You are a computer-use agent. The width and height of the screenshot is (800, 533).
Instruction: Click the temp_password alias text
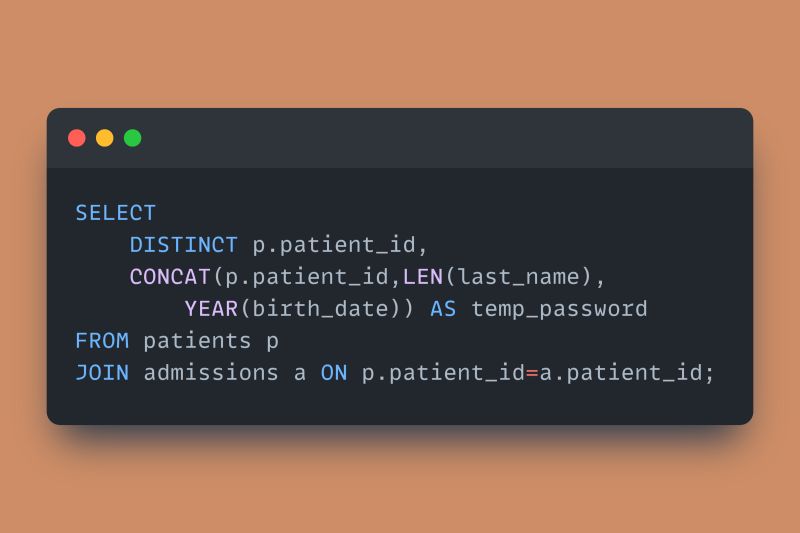(559, 310)
